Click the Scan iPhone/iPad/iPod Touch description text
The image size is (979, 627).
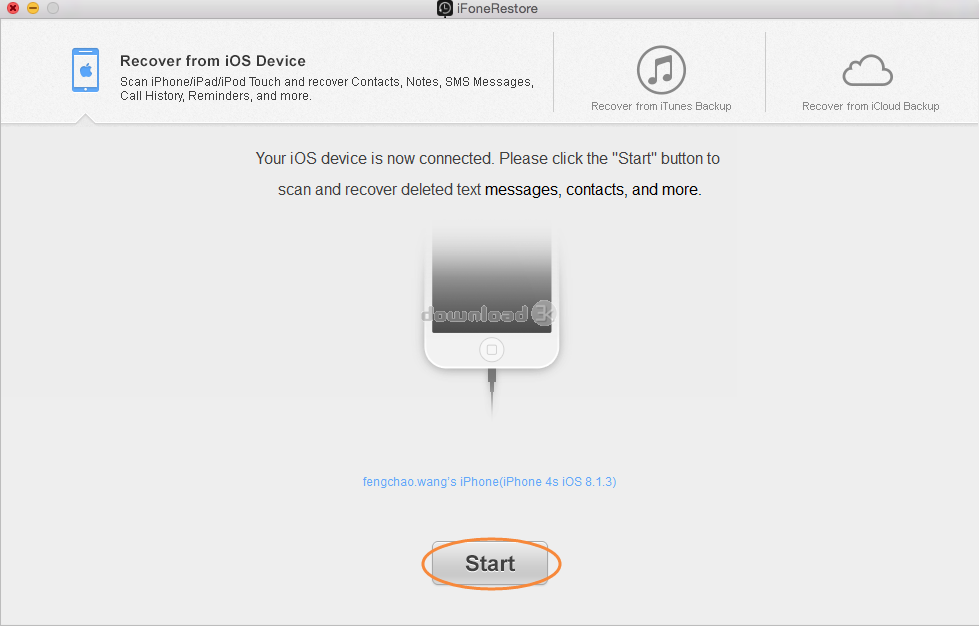tap(327, 89)
